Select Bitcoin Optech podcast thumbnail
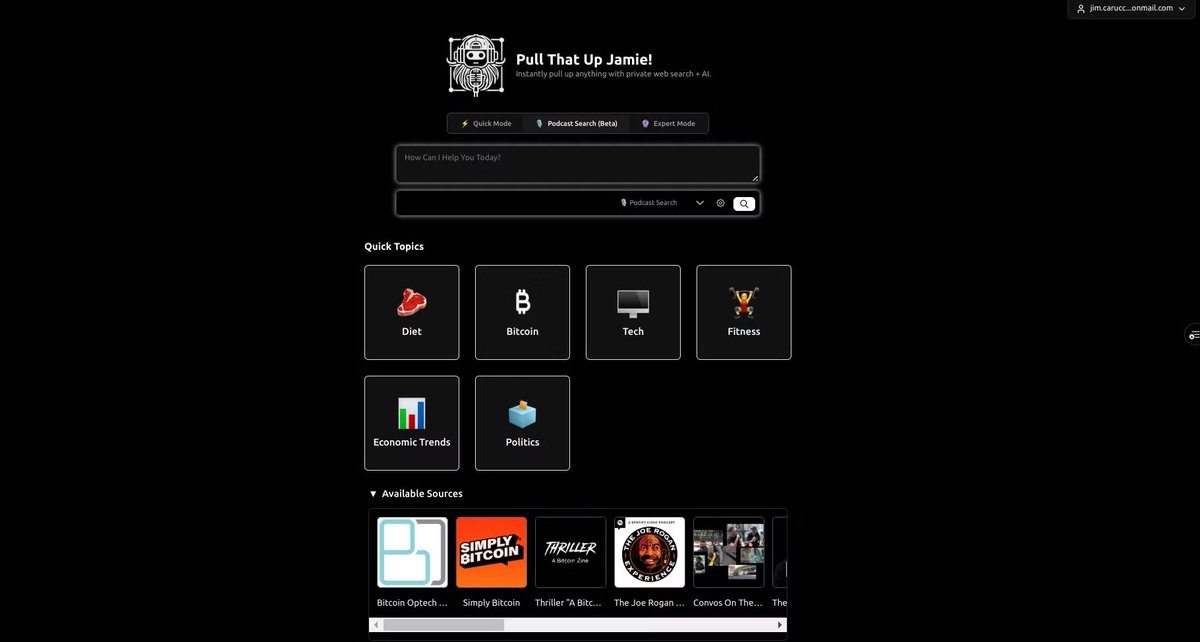Screen dimensions: 1200x642 tap(412, 552)
